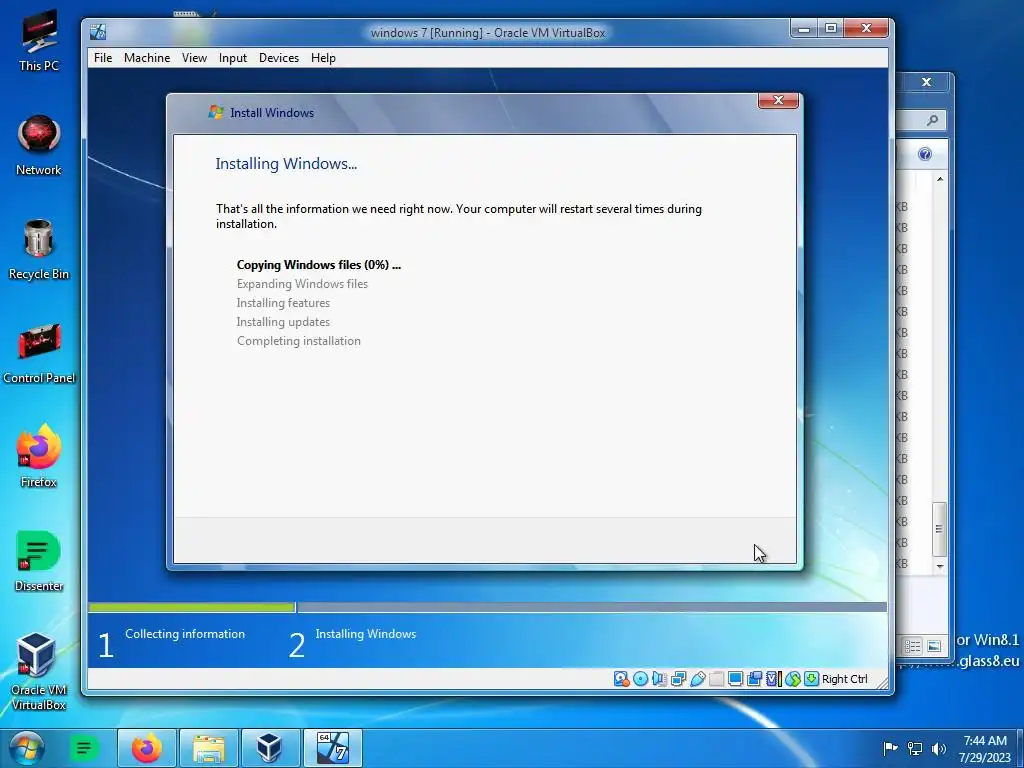Open the Input menu
This screenshot has height=768, width=1024.
(x=232, y=57)
